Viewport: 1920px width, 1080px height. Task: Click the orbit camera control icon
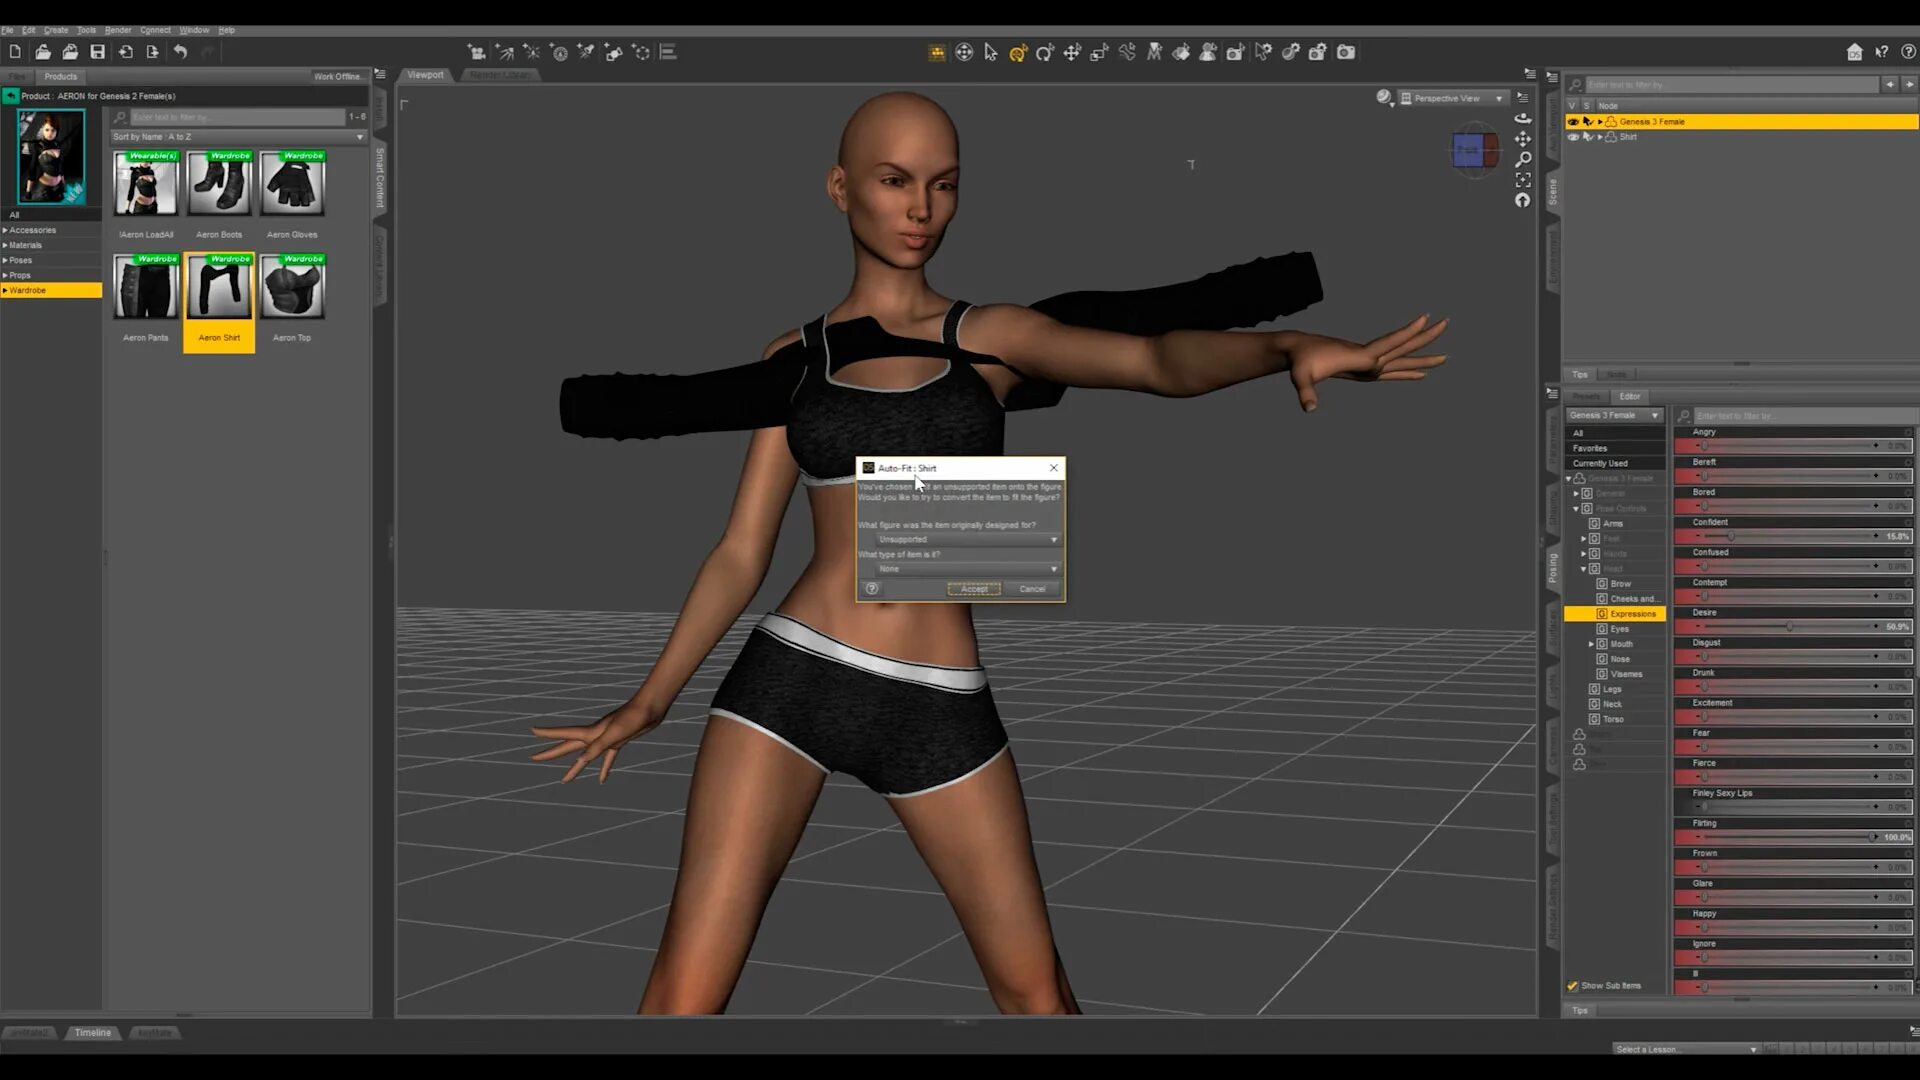(x=1522, y=118)
